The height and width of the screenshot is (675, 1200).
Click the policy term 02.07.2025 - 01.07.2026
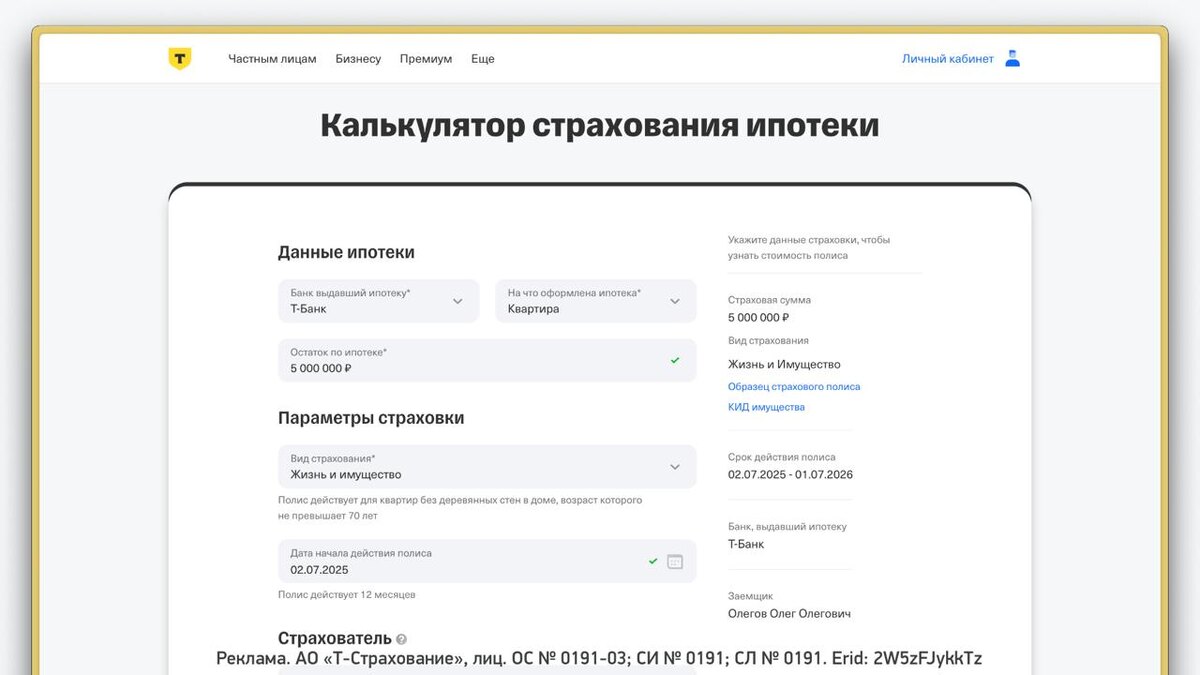coord(791,475)
